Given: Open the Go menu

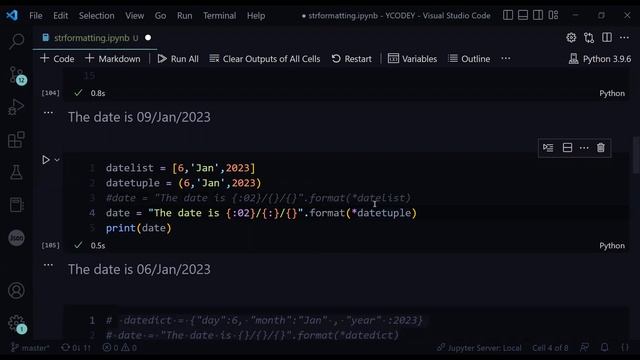Looking at the screenshot, I should pos(160,16).
